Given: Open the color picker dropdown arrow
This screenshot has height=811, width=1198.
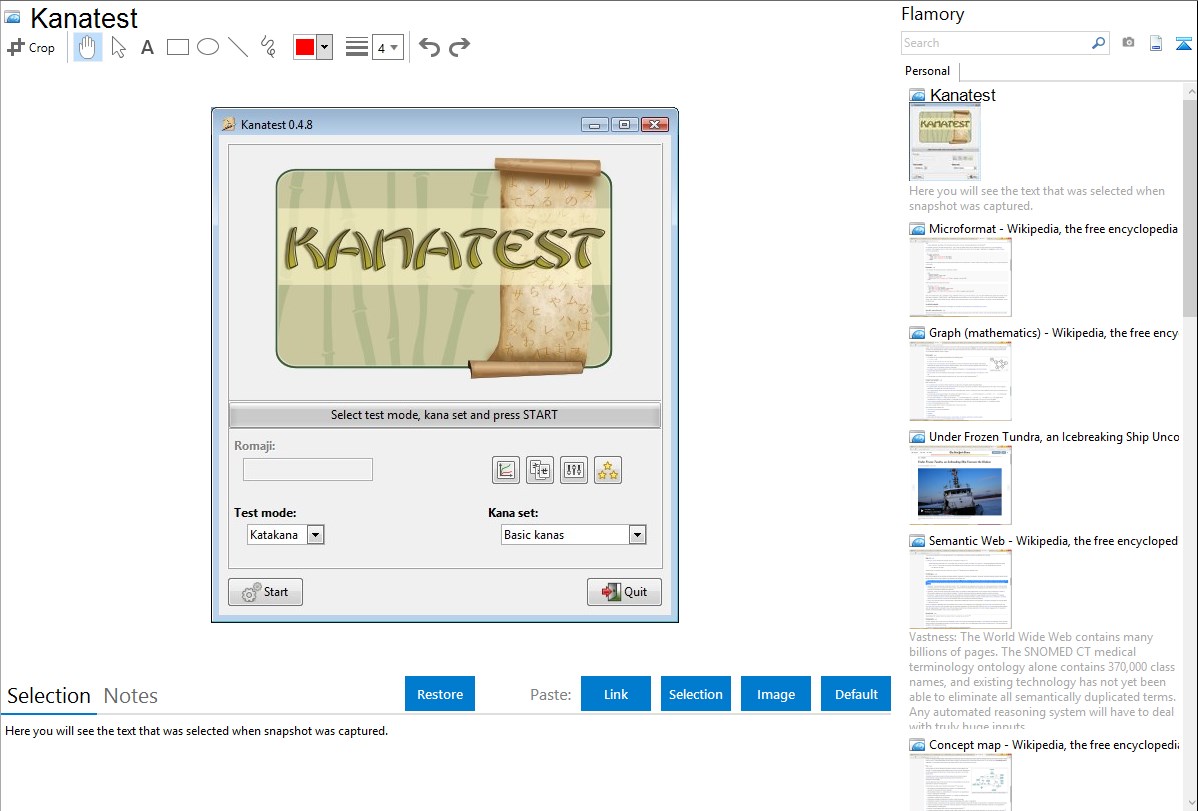Looking at the screenshot, I should pyautogui.click(x=324, y=47).
